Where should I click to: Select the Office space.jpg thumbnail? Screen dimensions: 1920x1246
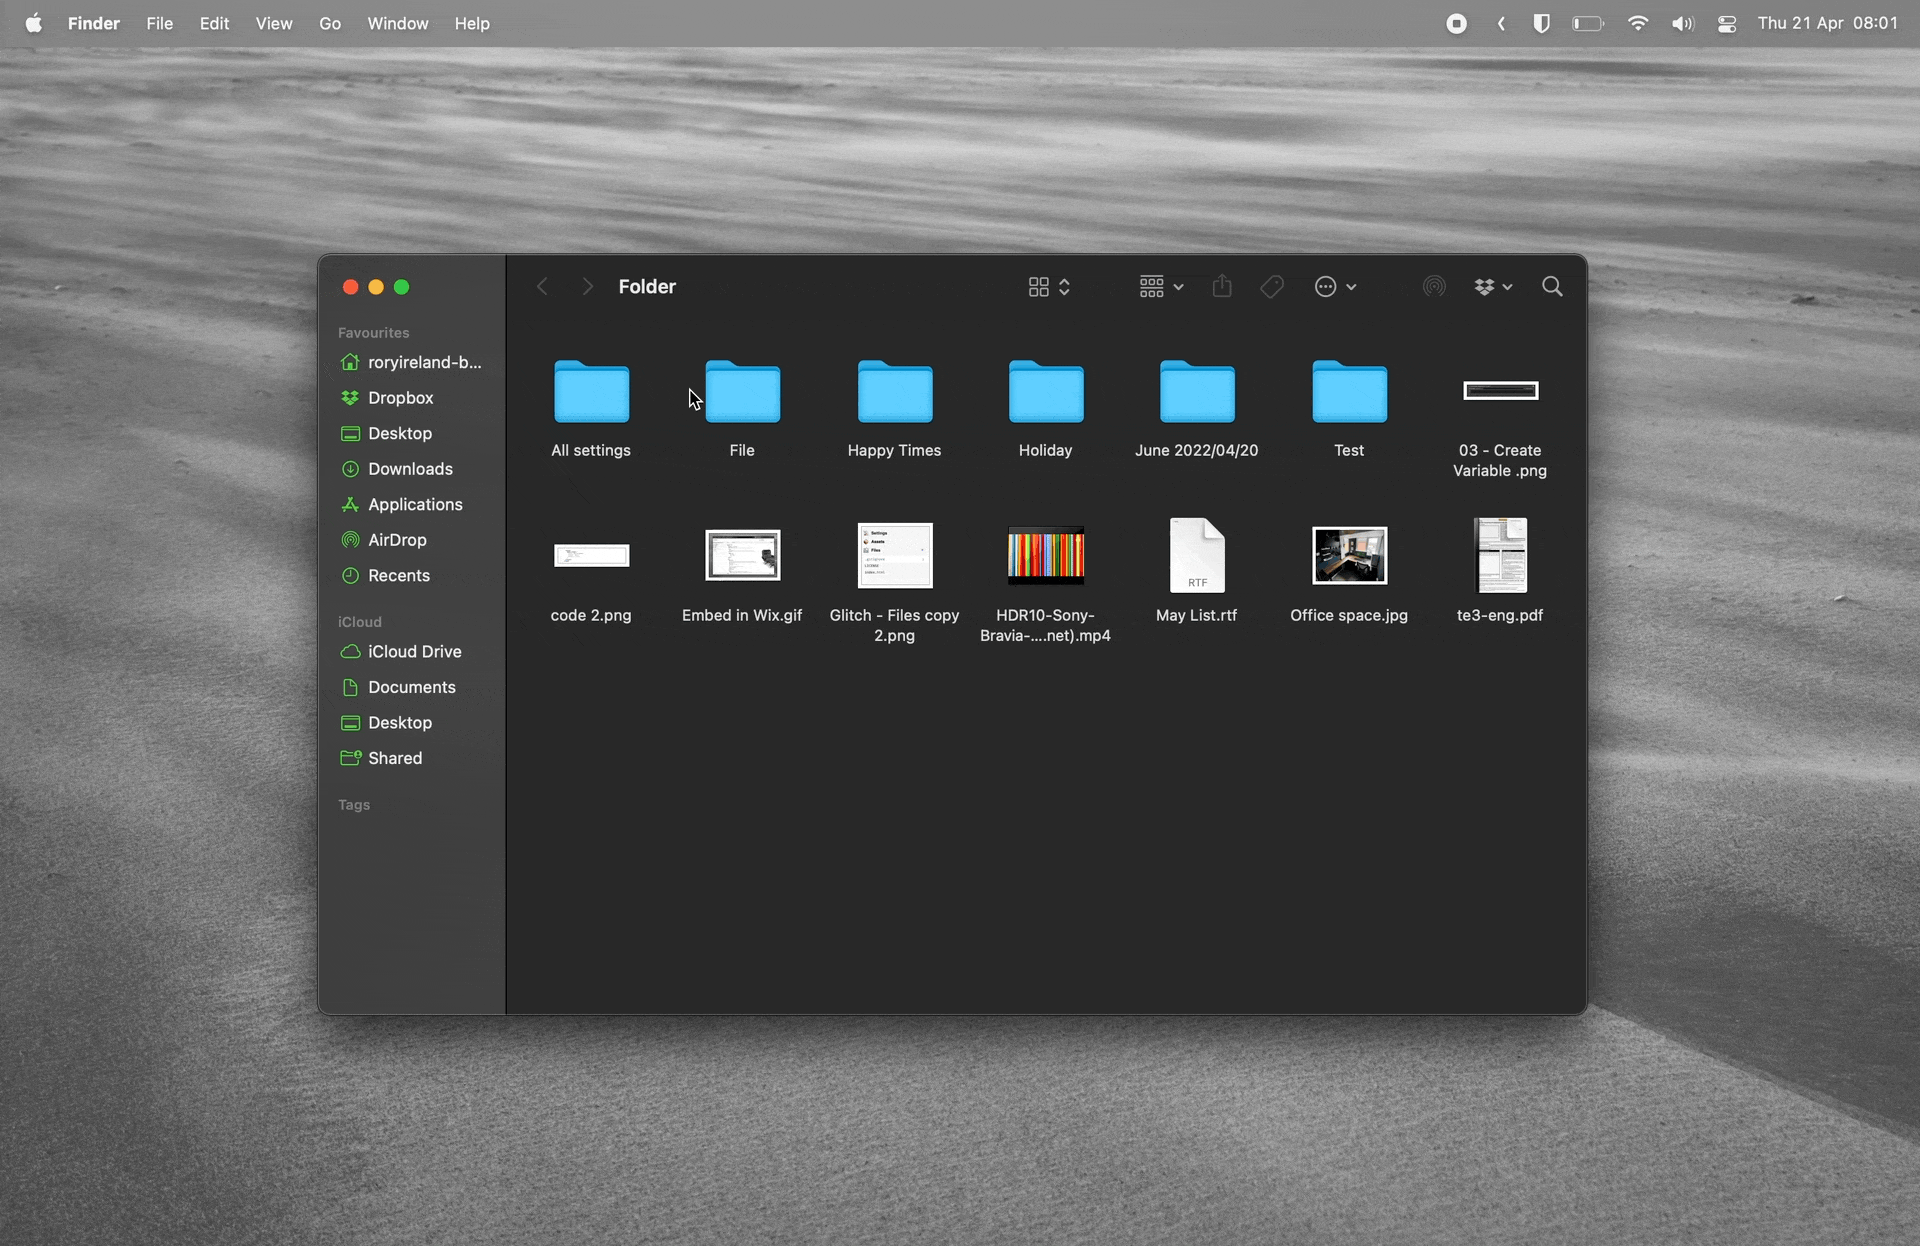click(1349, 556)
